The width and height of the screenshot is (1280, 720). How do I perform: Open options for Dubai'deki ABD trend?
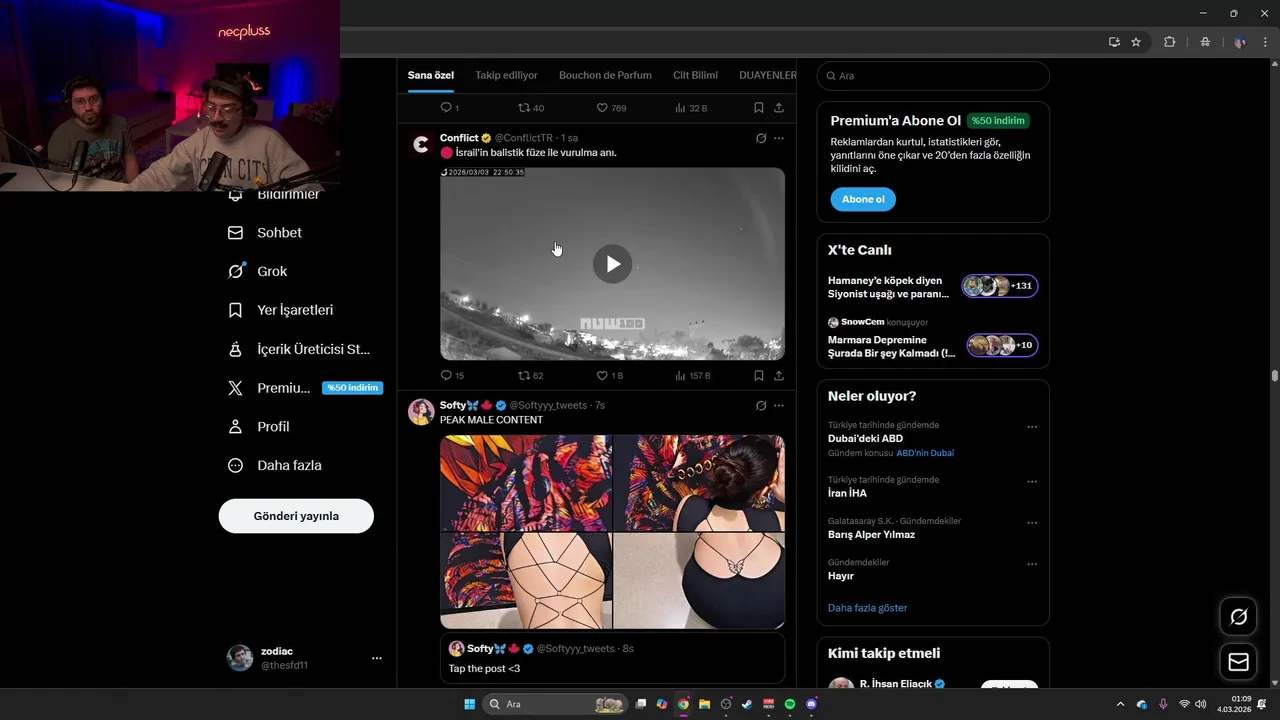1032,427
